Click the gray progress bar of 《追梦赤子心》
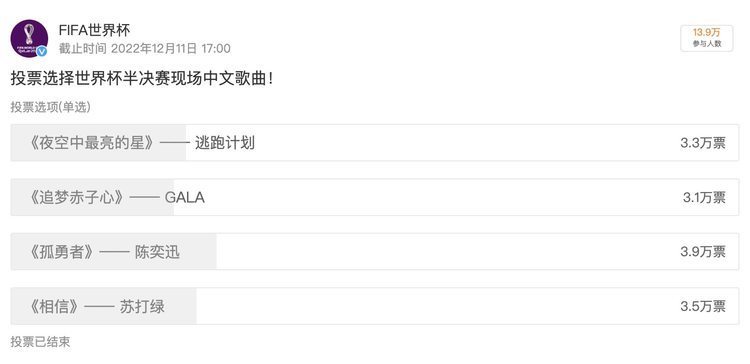 [x=93, y=197]
